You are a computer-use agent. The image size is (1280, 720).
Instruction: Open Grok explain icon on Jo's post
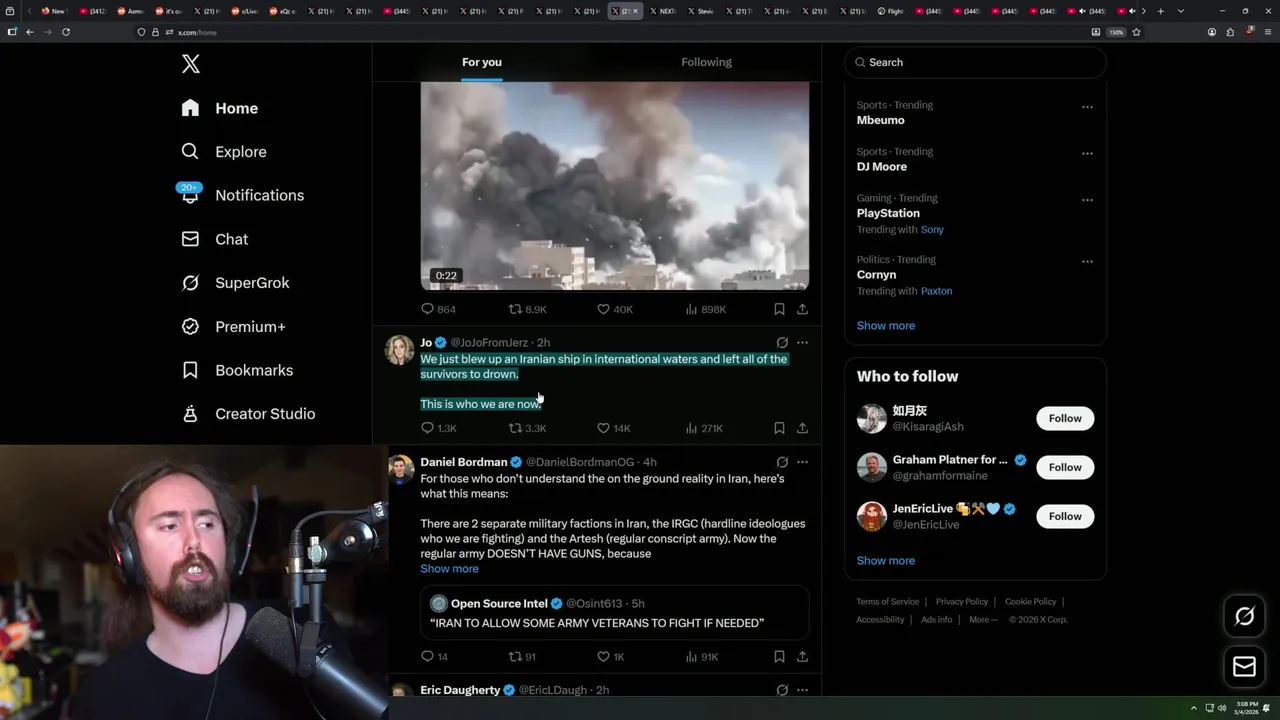[x=782, y=342]
